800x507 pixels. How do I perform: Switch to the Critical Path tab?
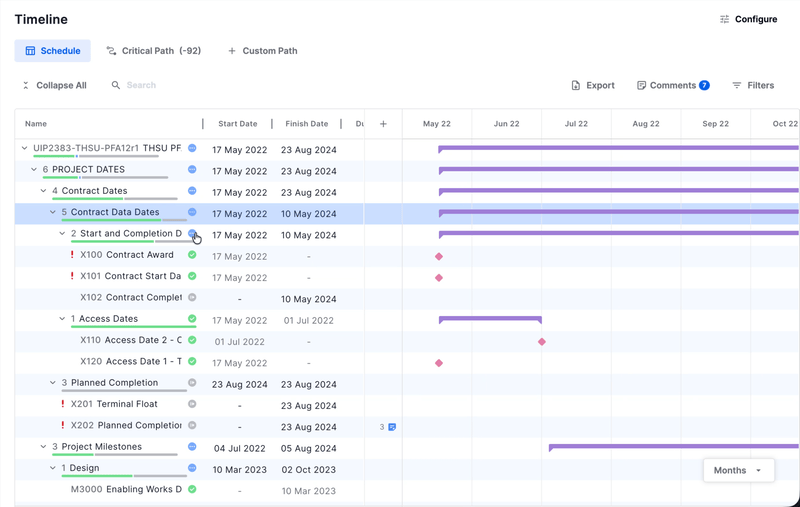153,51
